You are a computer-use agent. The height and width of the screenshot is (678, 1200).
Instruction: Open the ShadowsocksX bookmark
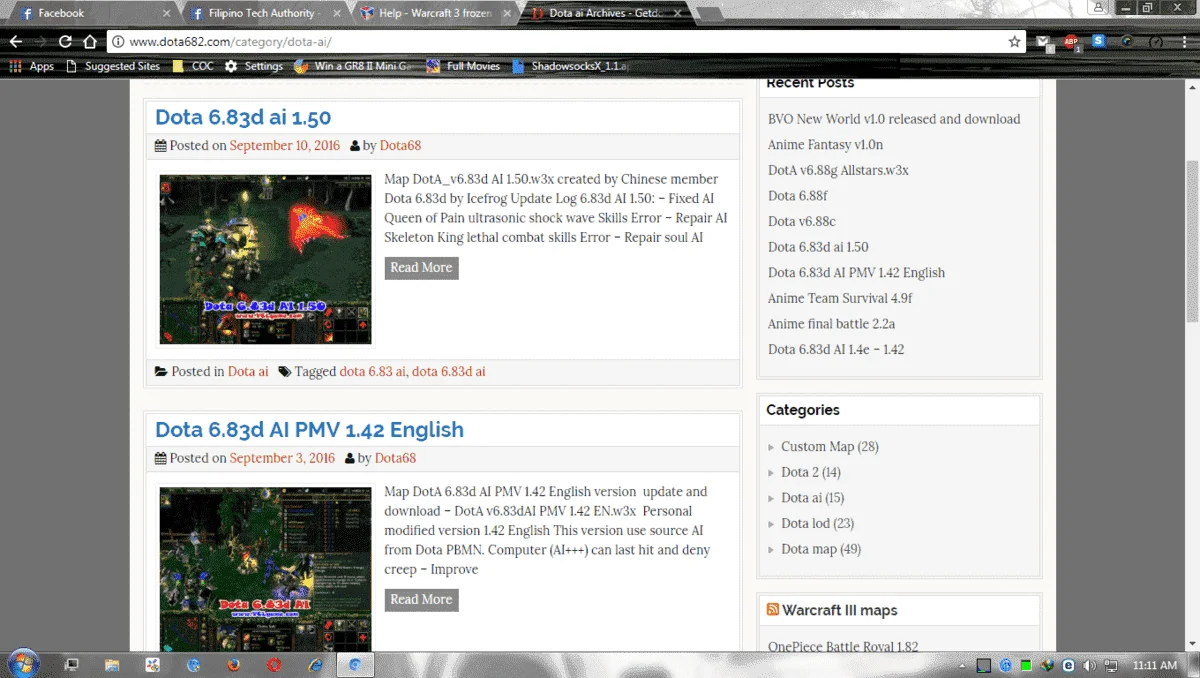(569, 66)
